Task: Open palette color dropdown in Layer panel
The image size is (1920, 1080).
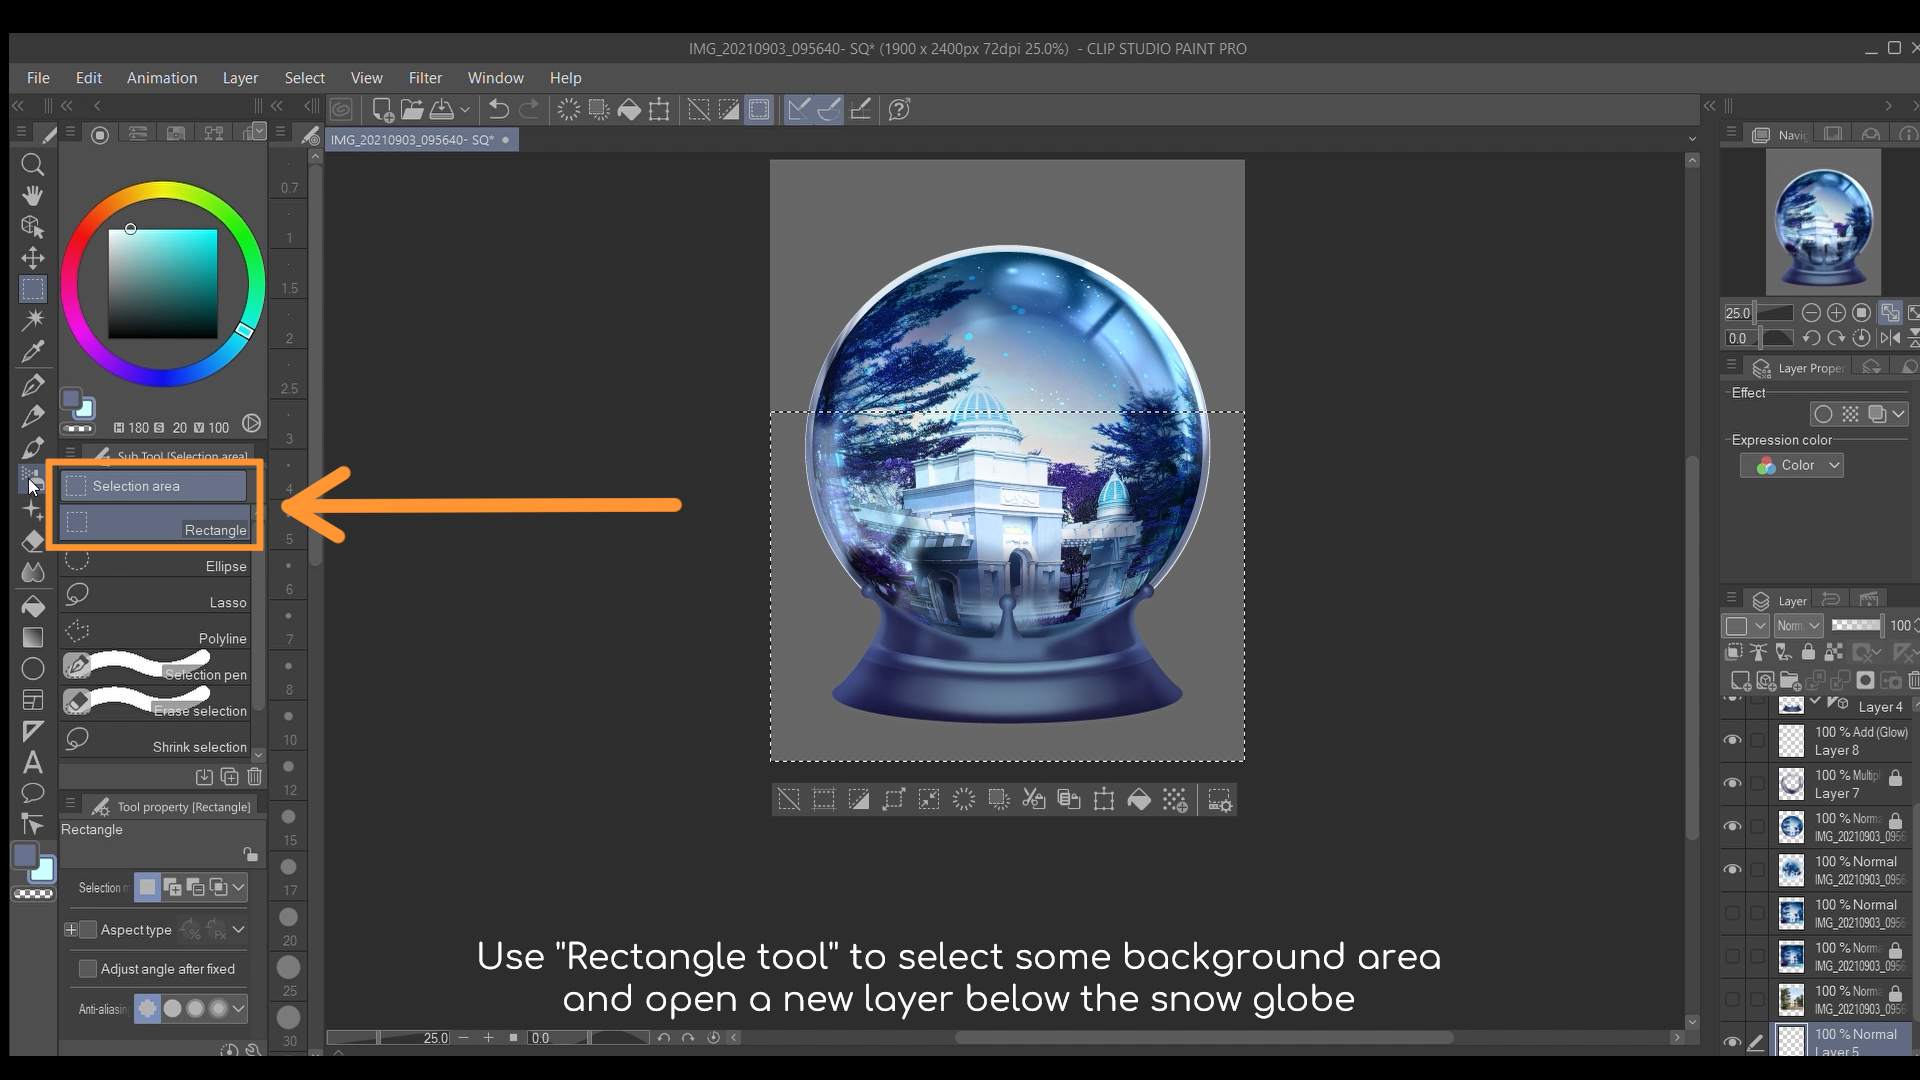Action: click(1746, 626)
